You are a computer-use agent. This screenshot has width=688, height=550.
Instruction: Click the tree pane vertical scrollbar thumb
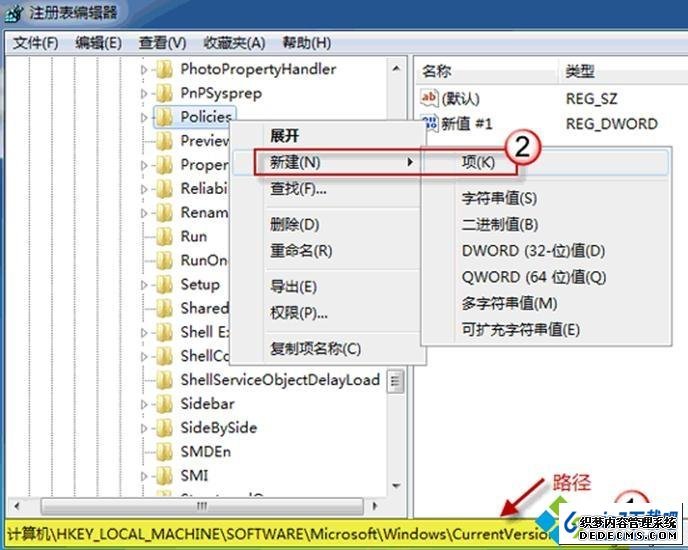(x=396, y=381)
